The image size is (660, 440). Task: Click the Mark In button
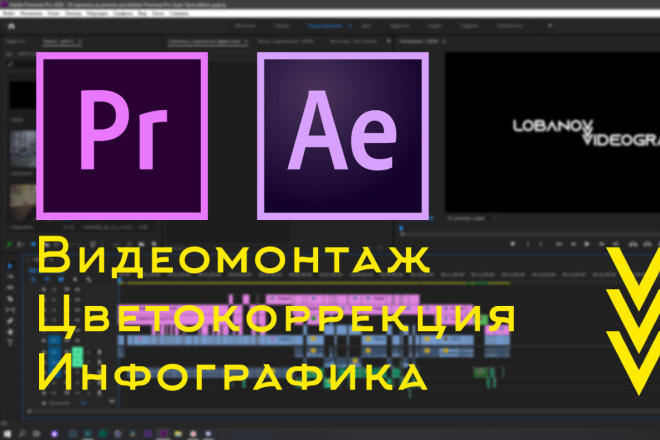pos(528,244)
